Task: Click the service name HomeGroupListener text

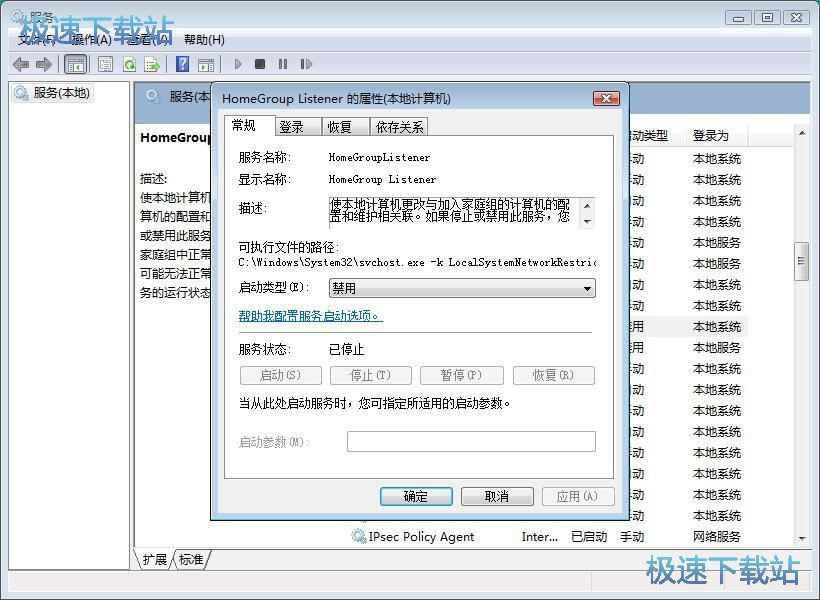Action: coord(379,157)
